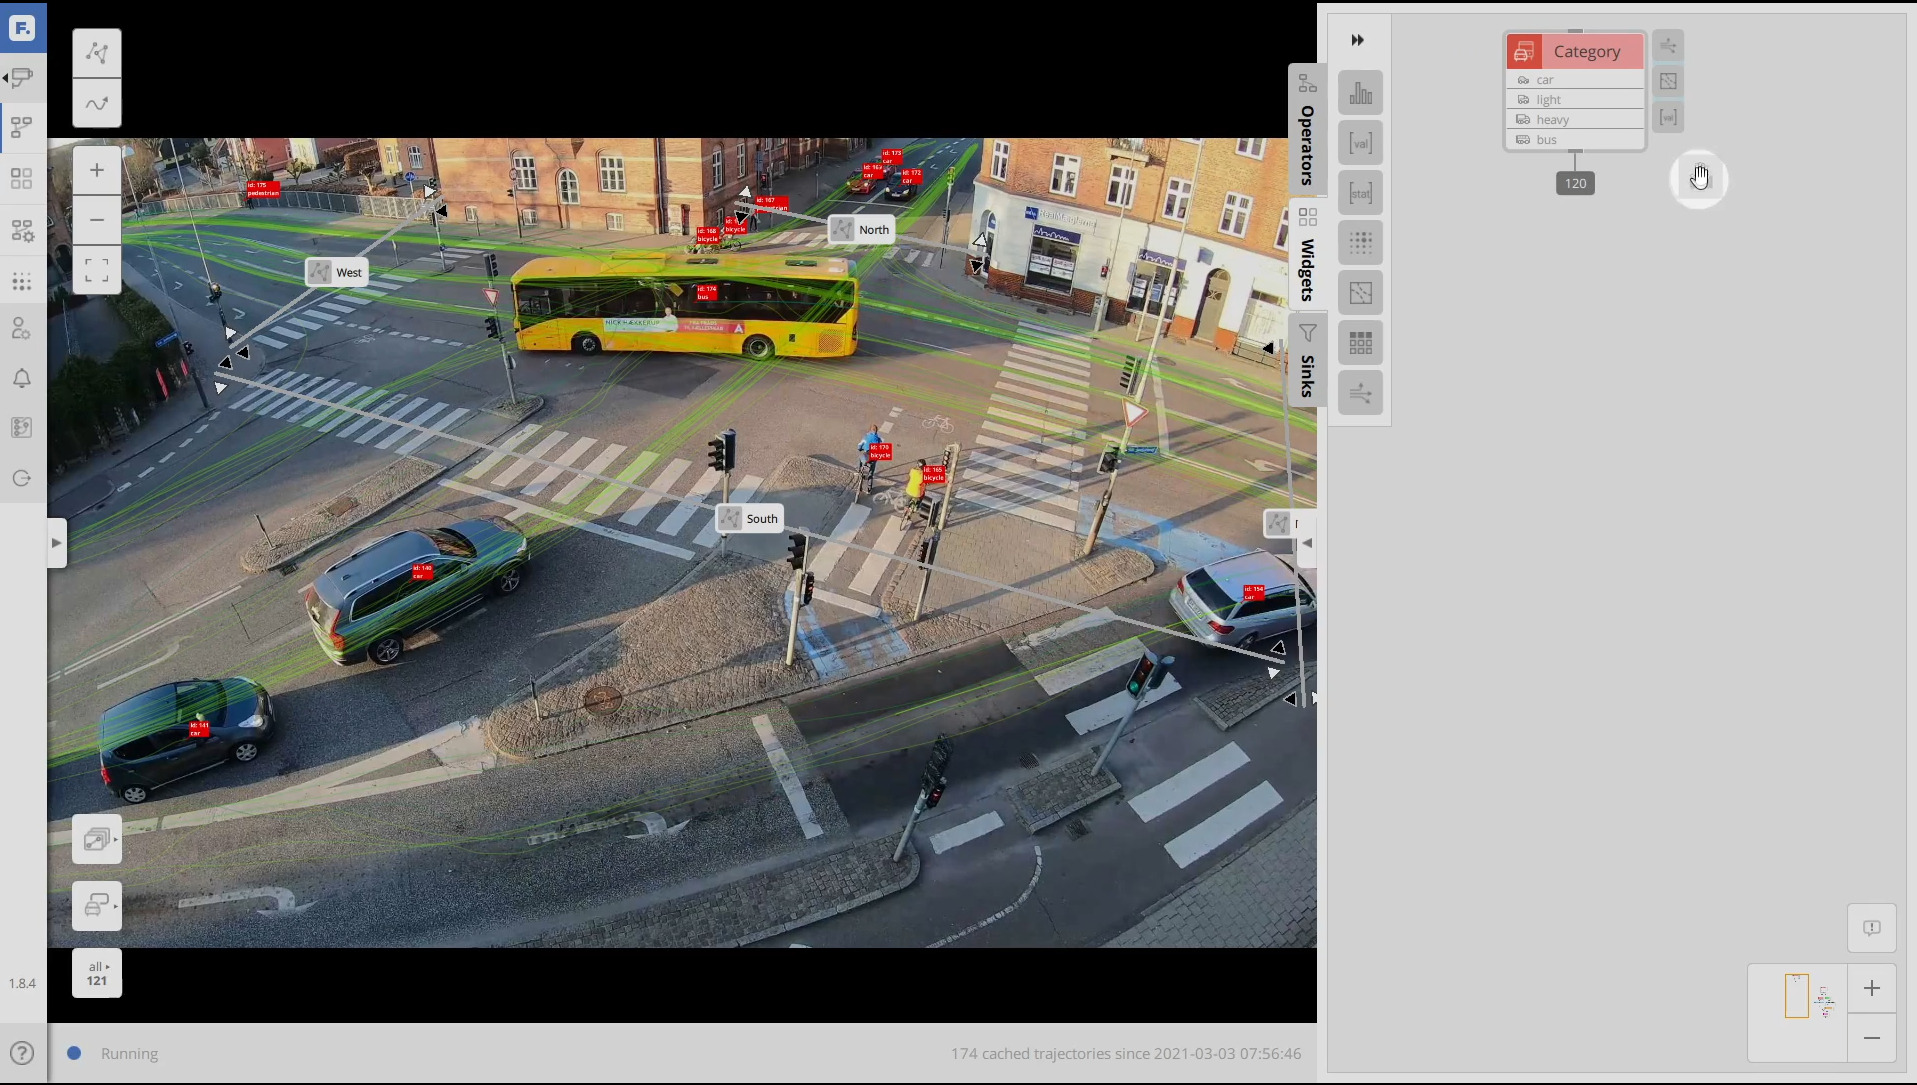Collapse the widgets panel with double-arrow chevron
The image size is (1917, 1085).
[1357, 40]
